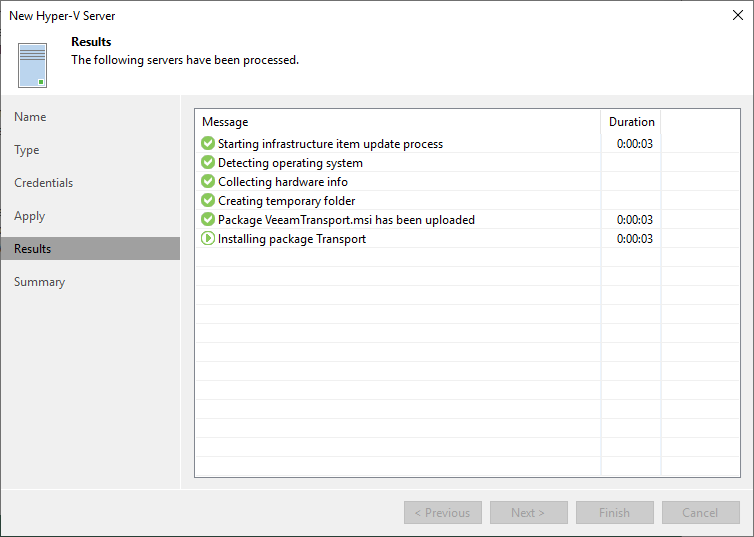The height and width of the screenshot is (537, 754).
Task: Click the Next button
Action: click(x=528, y=512)
